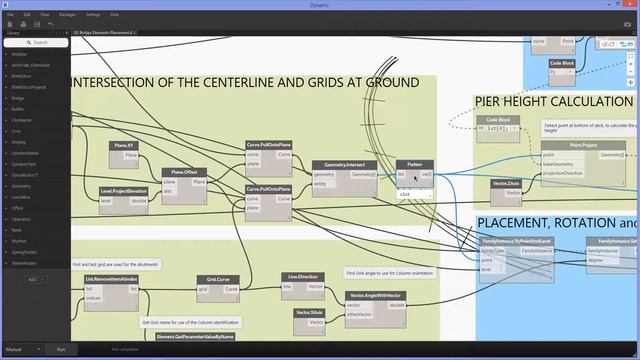Click the baseGeometry port of Point.Project

558,164
